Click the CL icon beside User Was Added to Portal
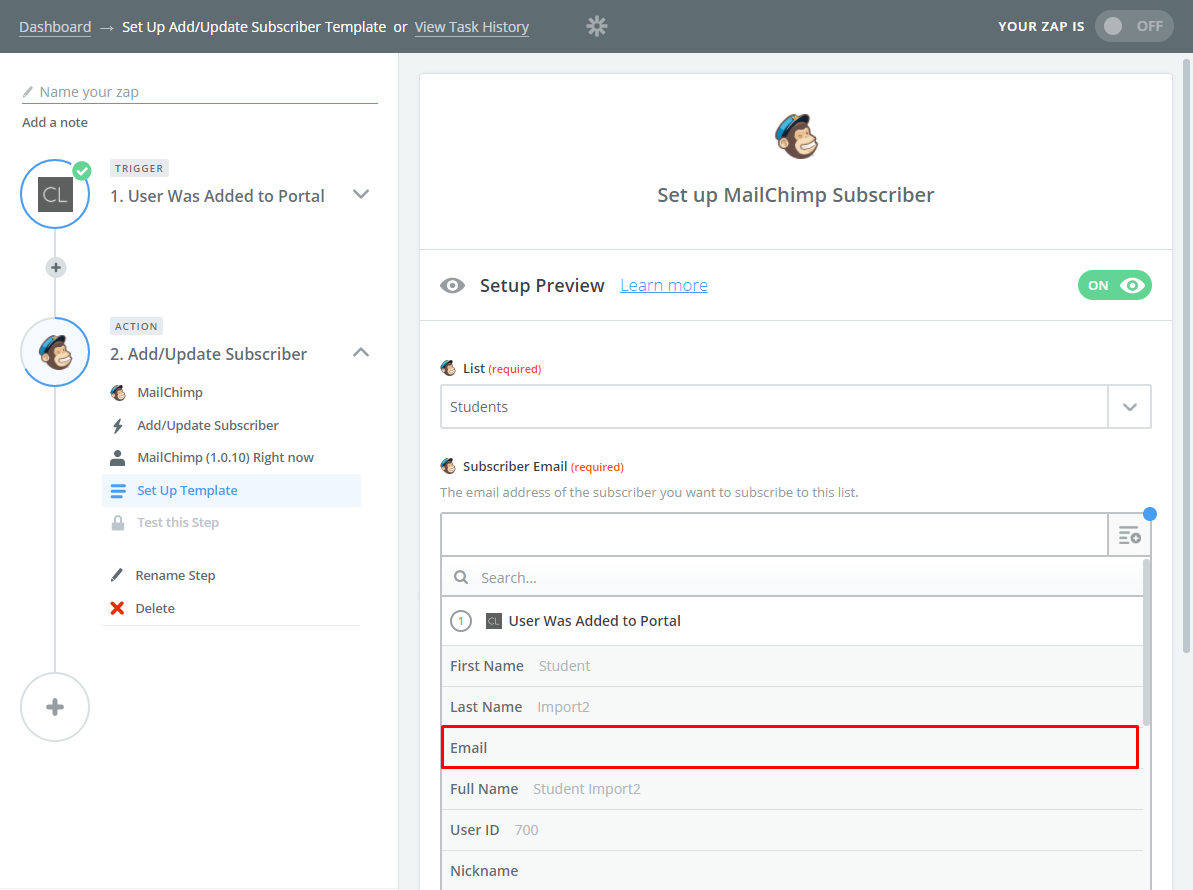 coord(493,621)
